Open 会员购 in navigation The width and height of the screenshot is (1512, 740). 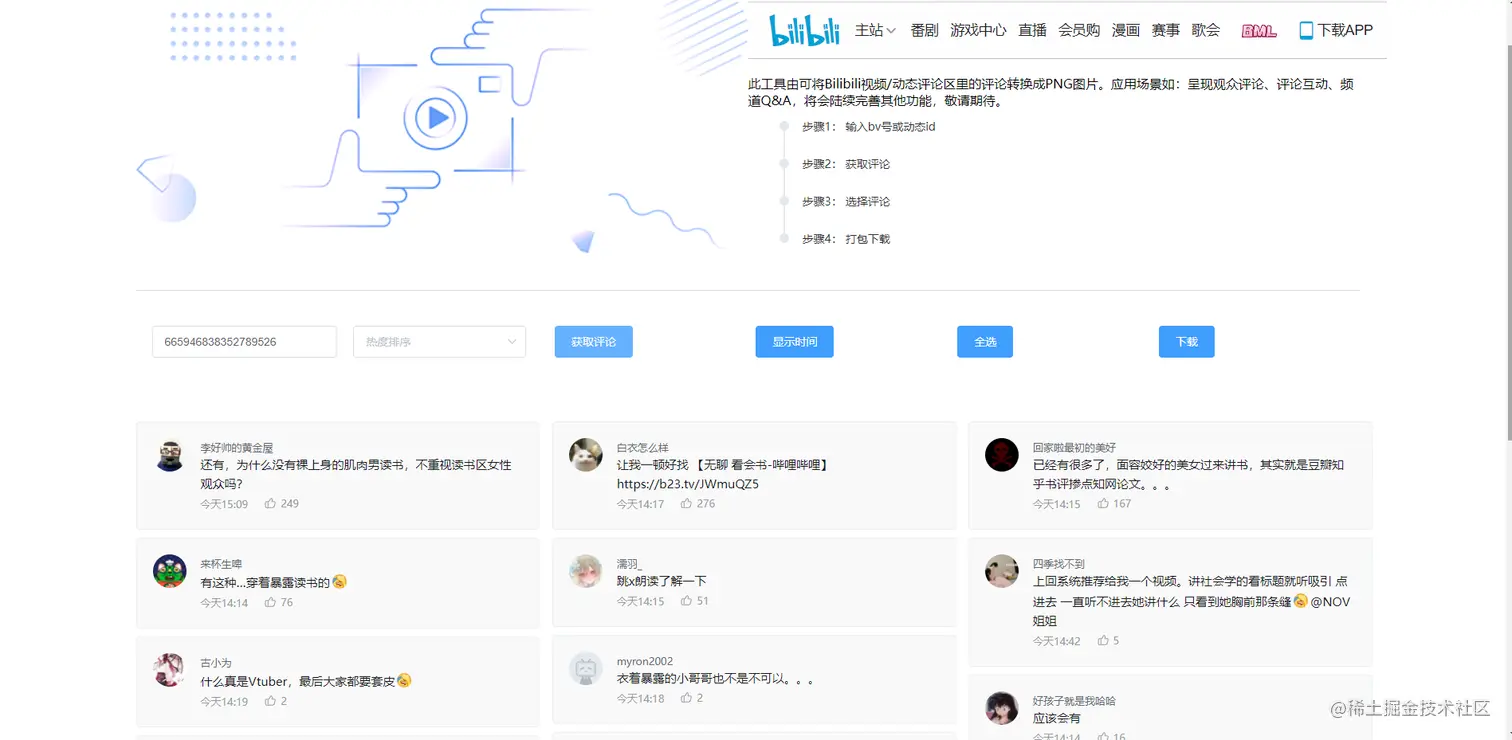coord(1079,31)
